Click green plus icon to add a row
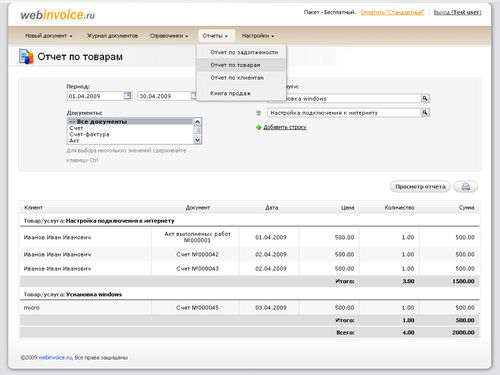This screenshot has height=375, width=500. point(258,127)
